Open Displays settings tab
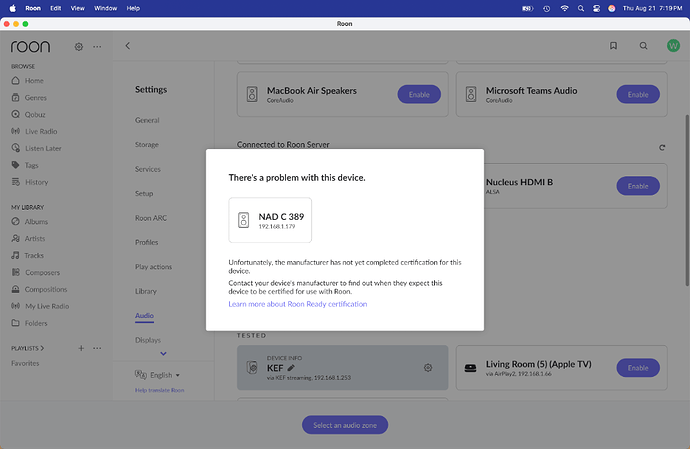Image resolution: width=690 pixels, height=449 pixels. point(147,340)
